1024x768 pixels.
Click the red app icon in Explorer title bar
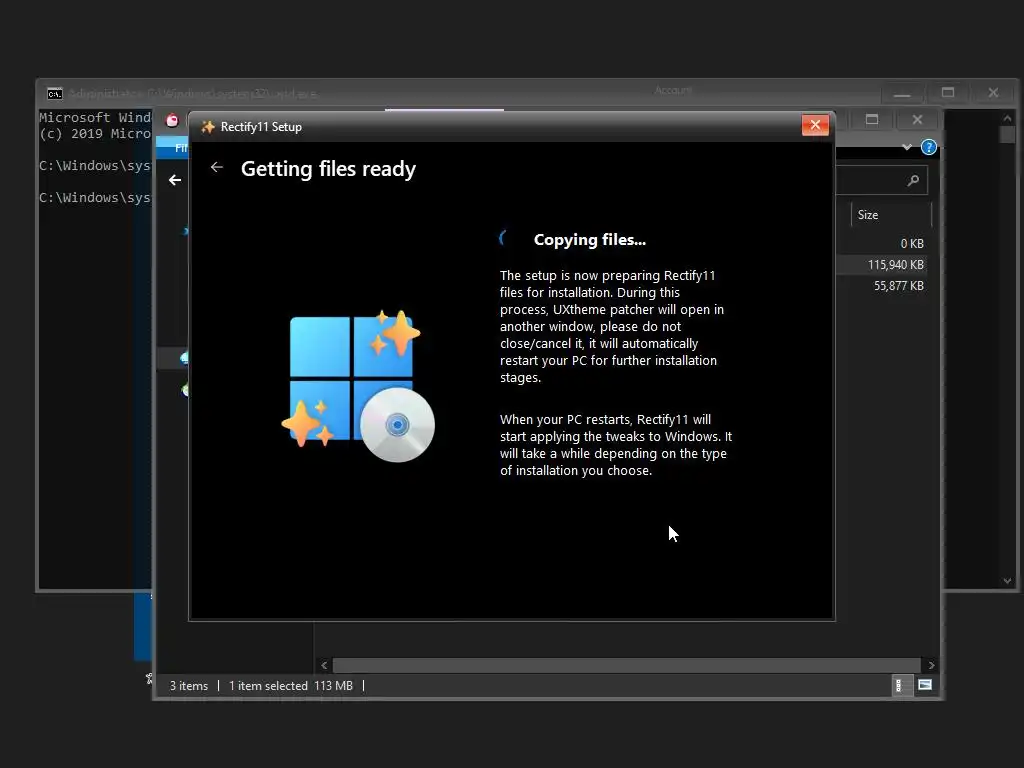(172, 120)
